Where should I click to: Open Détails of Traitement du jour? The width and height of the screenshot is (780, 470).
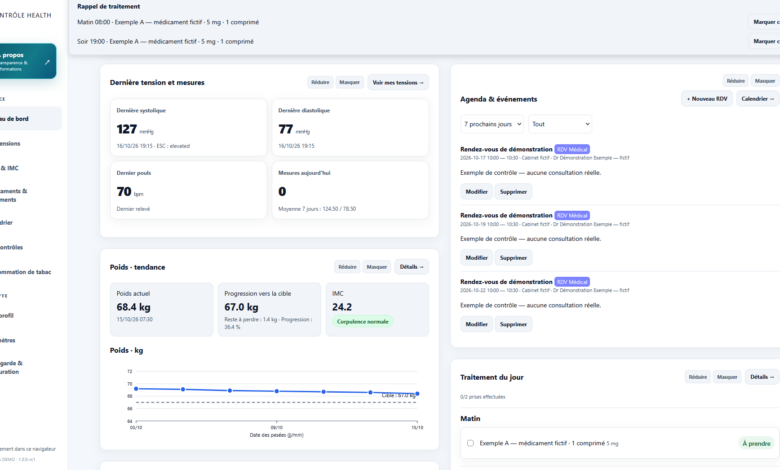(762, 377)
